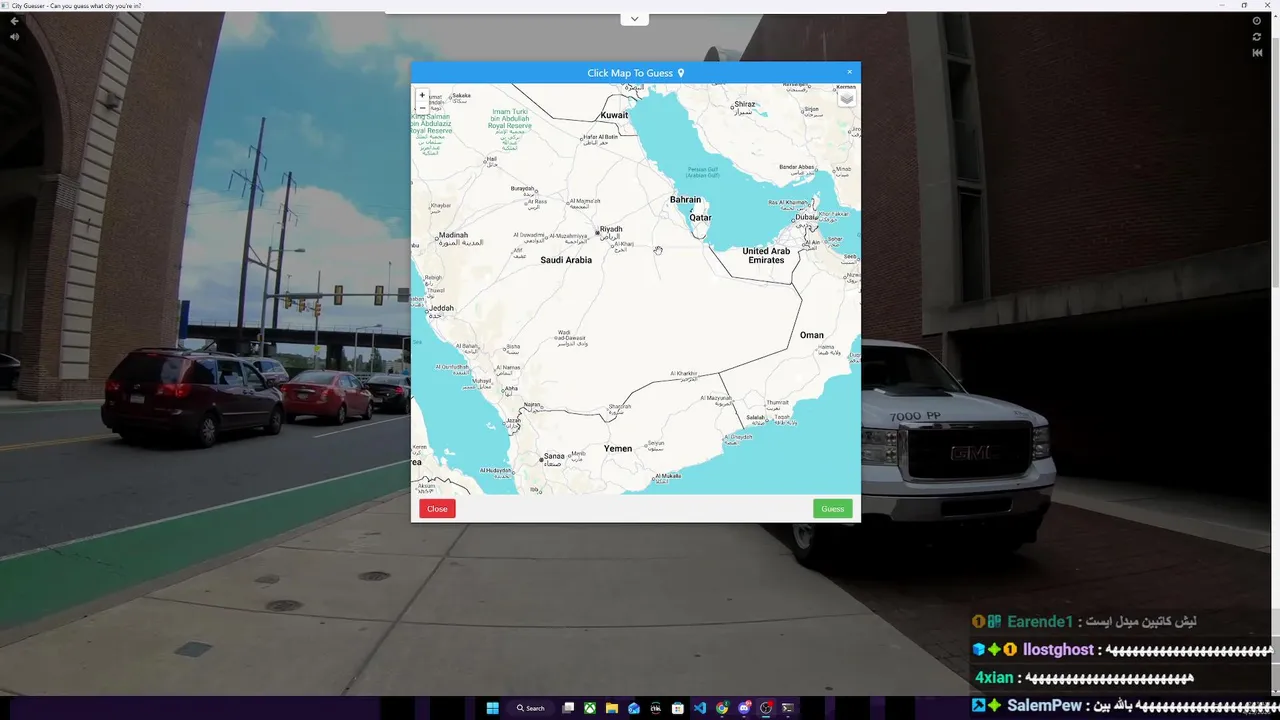Open Discord from the taskbar

pyautogui.click(x=744, y=708)
